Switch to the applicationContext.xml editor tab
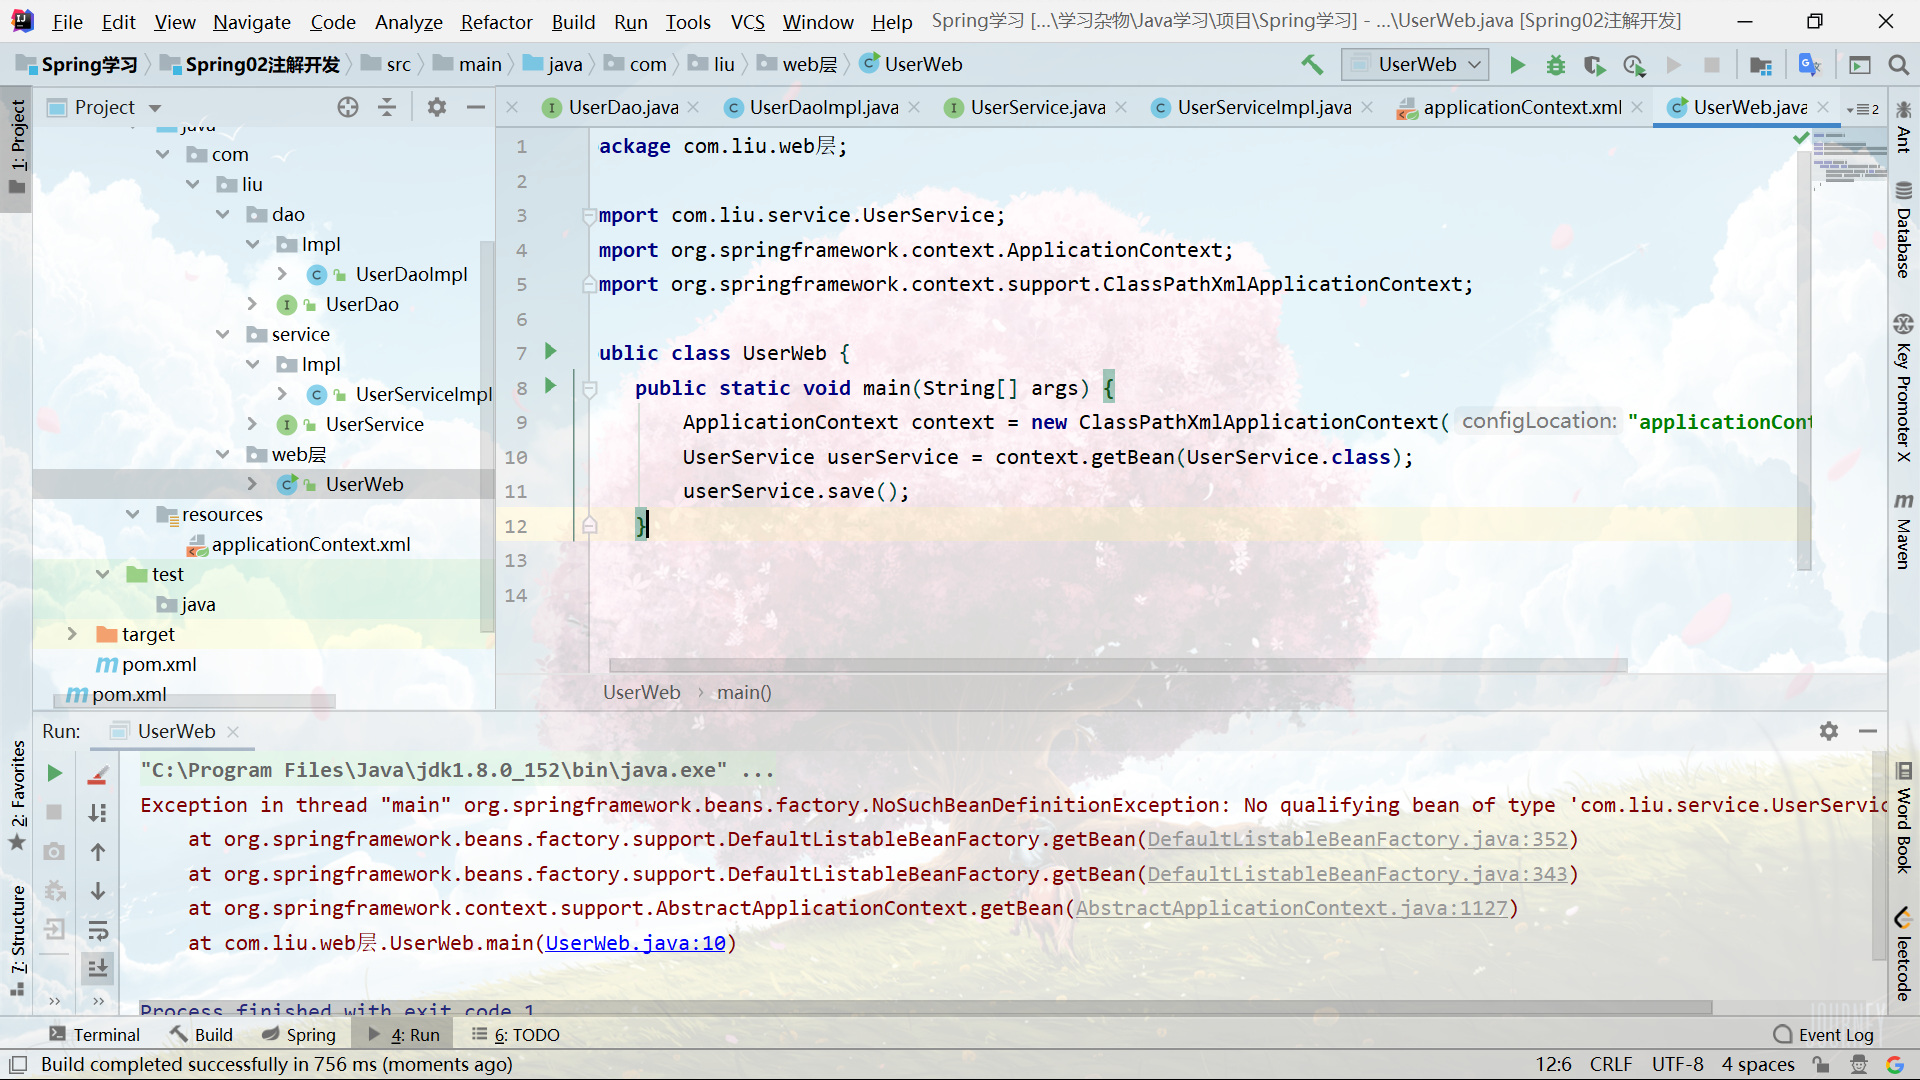Screen dimensions: 1920x1080 (x=1520, y=107)
